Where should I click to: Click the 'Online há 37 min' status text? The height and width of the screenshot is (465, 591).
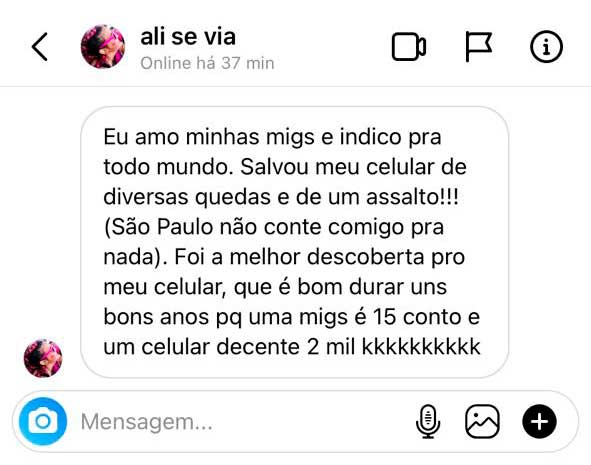pyautogui.click(x=207, y=63)
